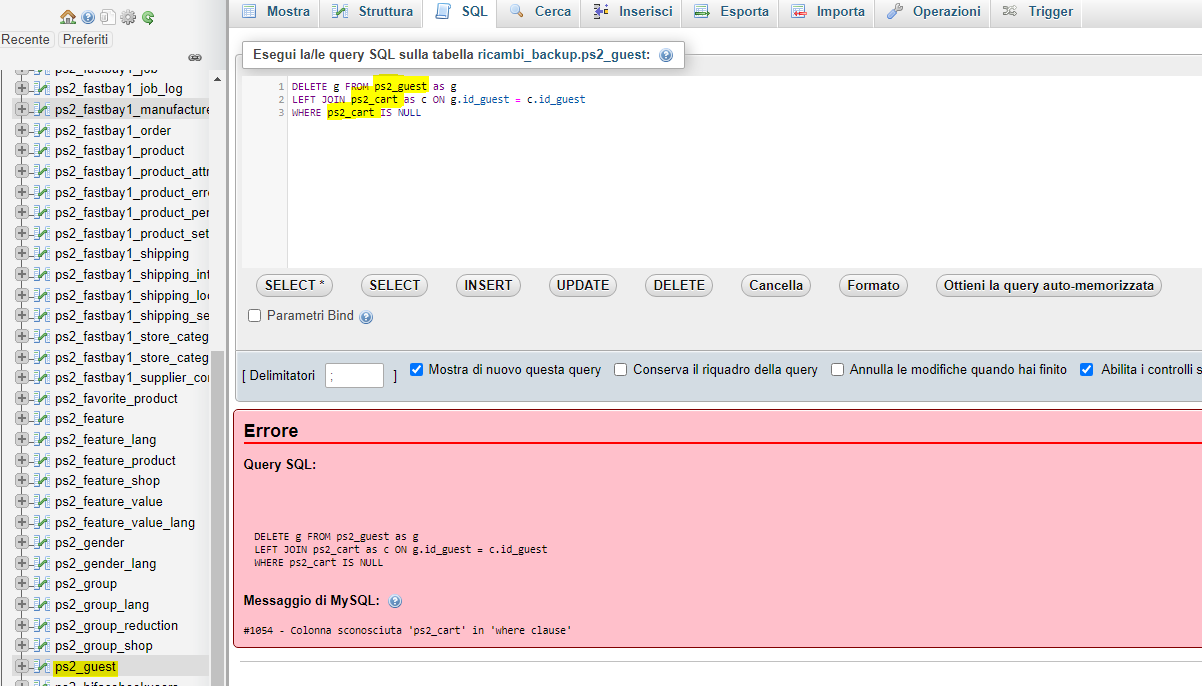
Task: Click the SELECT * button
Action: pos(294,285)
